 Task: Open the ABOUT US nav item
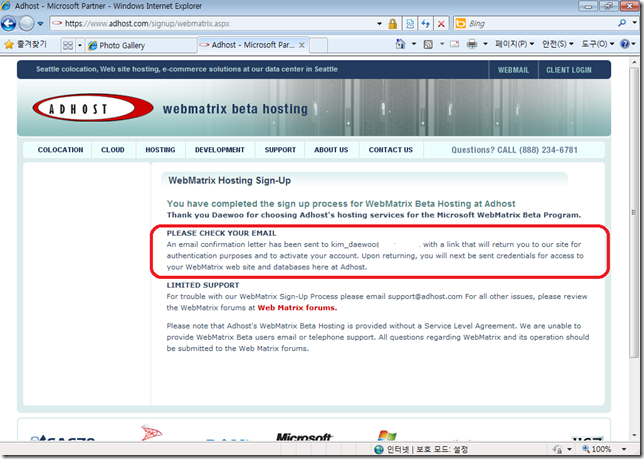click(331, 150)
